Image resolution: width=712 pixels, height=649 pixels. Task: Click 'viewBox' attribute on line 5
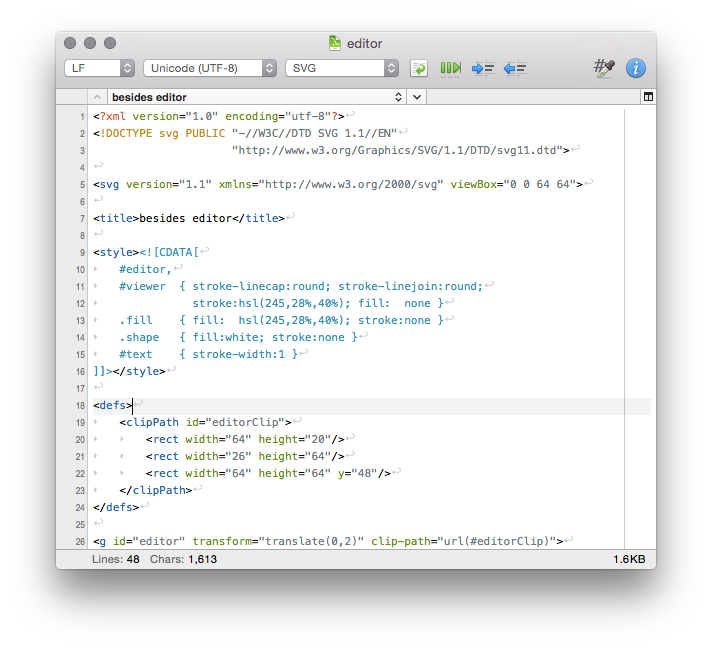pyautogui.click(x=473, y=184)
